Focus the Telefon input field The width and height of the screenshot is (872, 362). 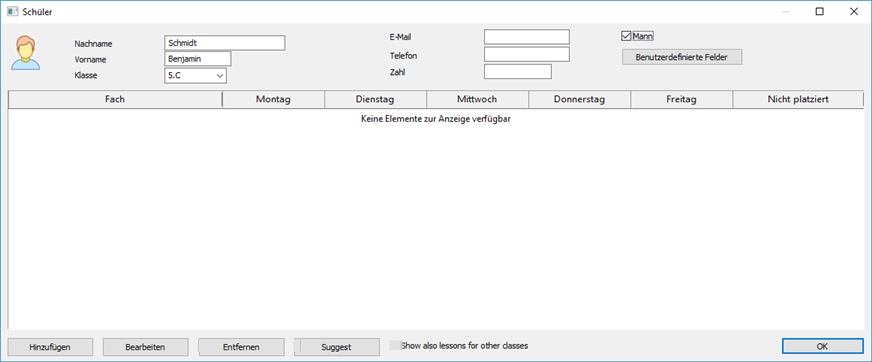click(x=527, y=54)
